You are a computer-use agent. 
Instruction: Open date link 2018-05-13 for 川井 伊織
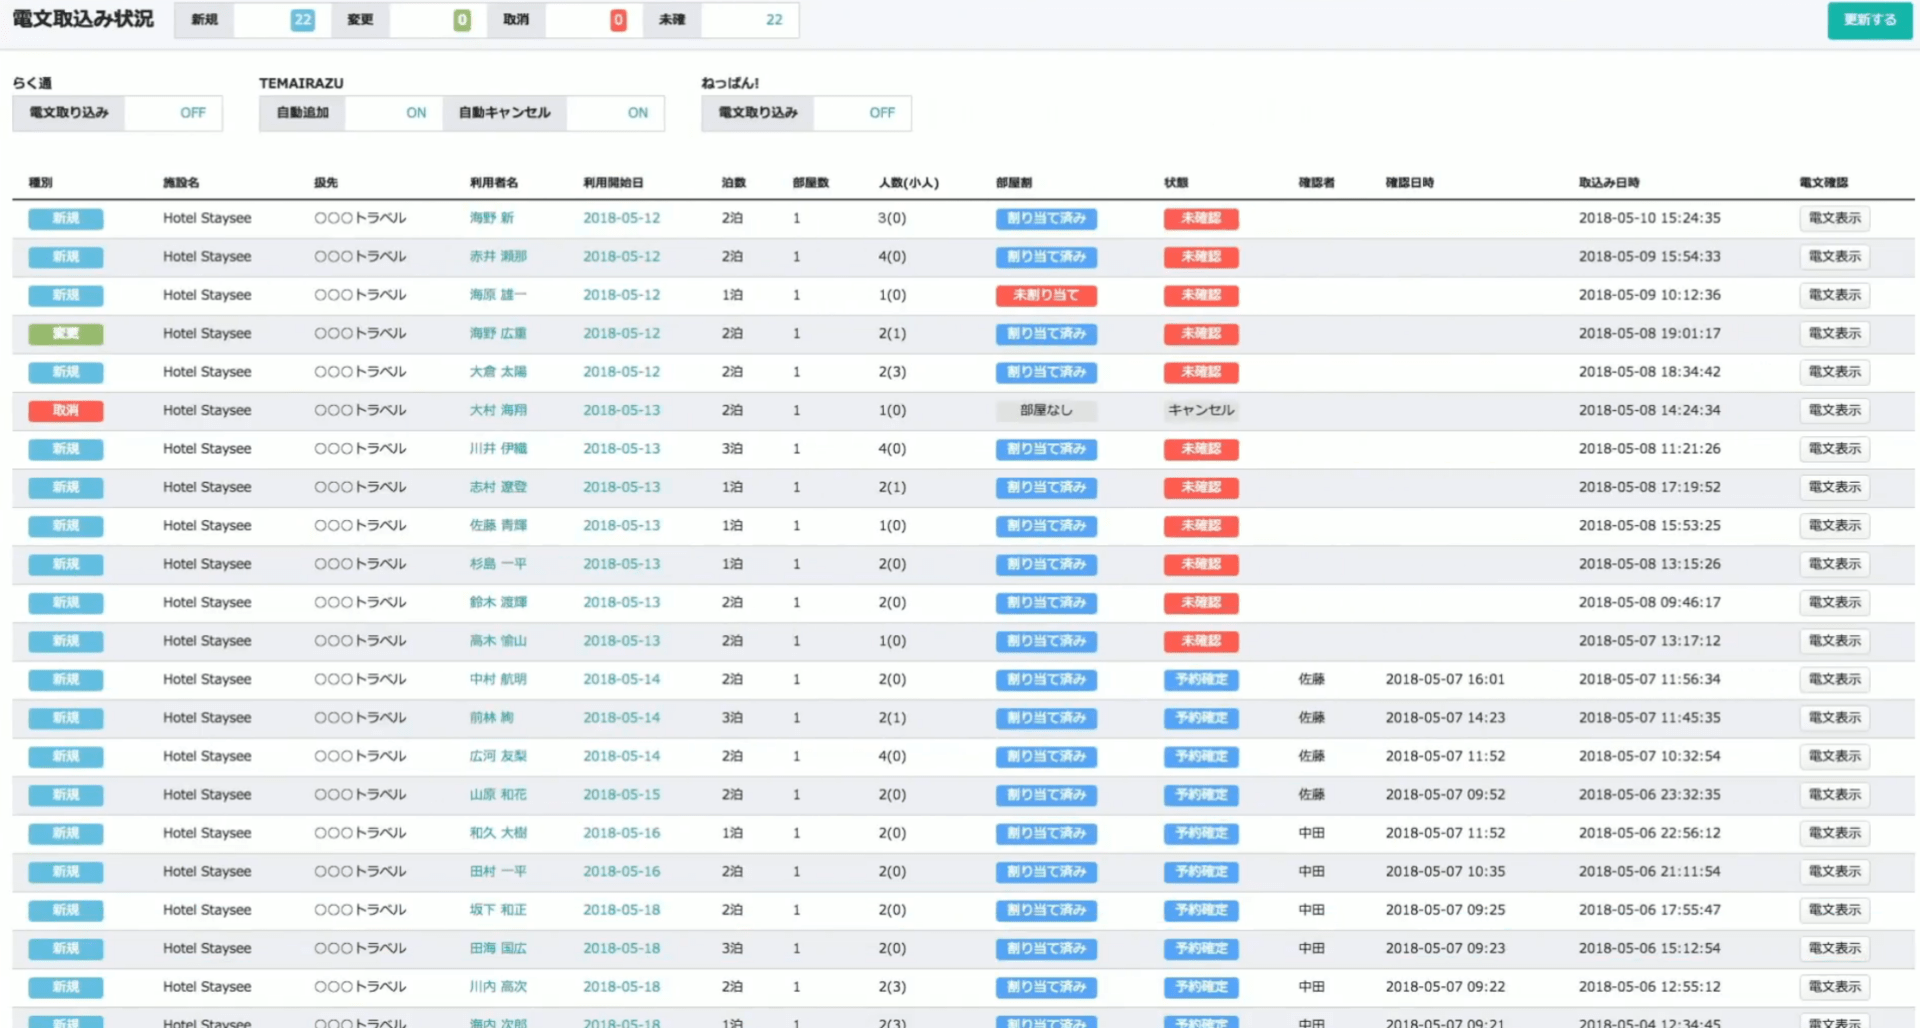(x=622, y=449)
